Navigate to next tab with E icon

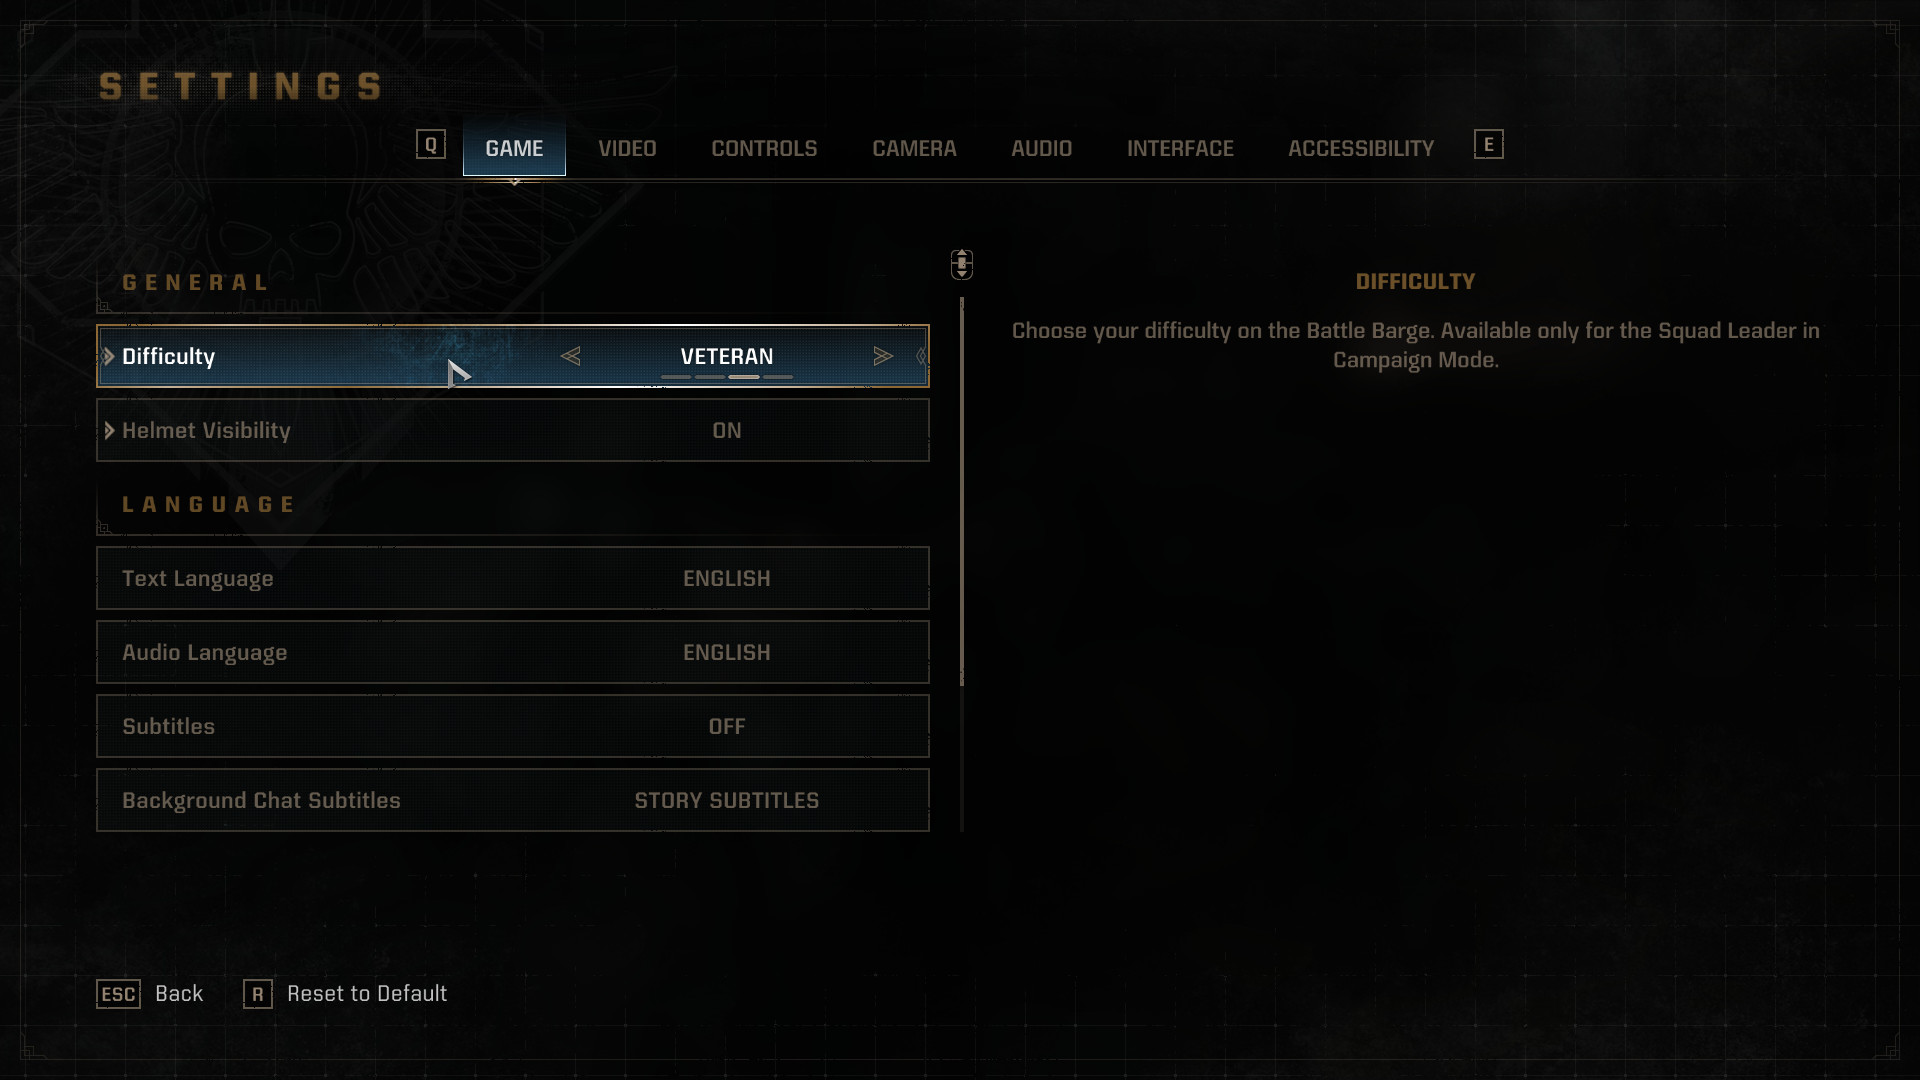click(x=1489, y=144)
